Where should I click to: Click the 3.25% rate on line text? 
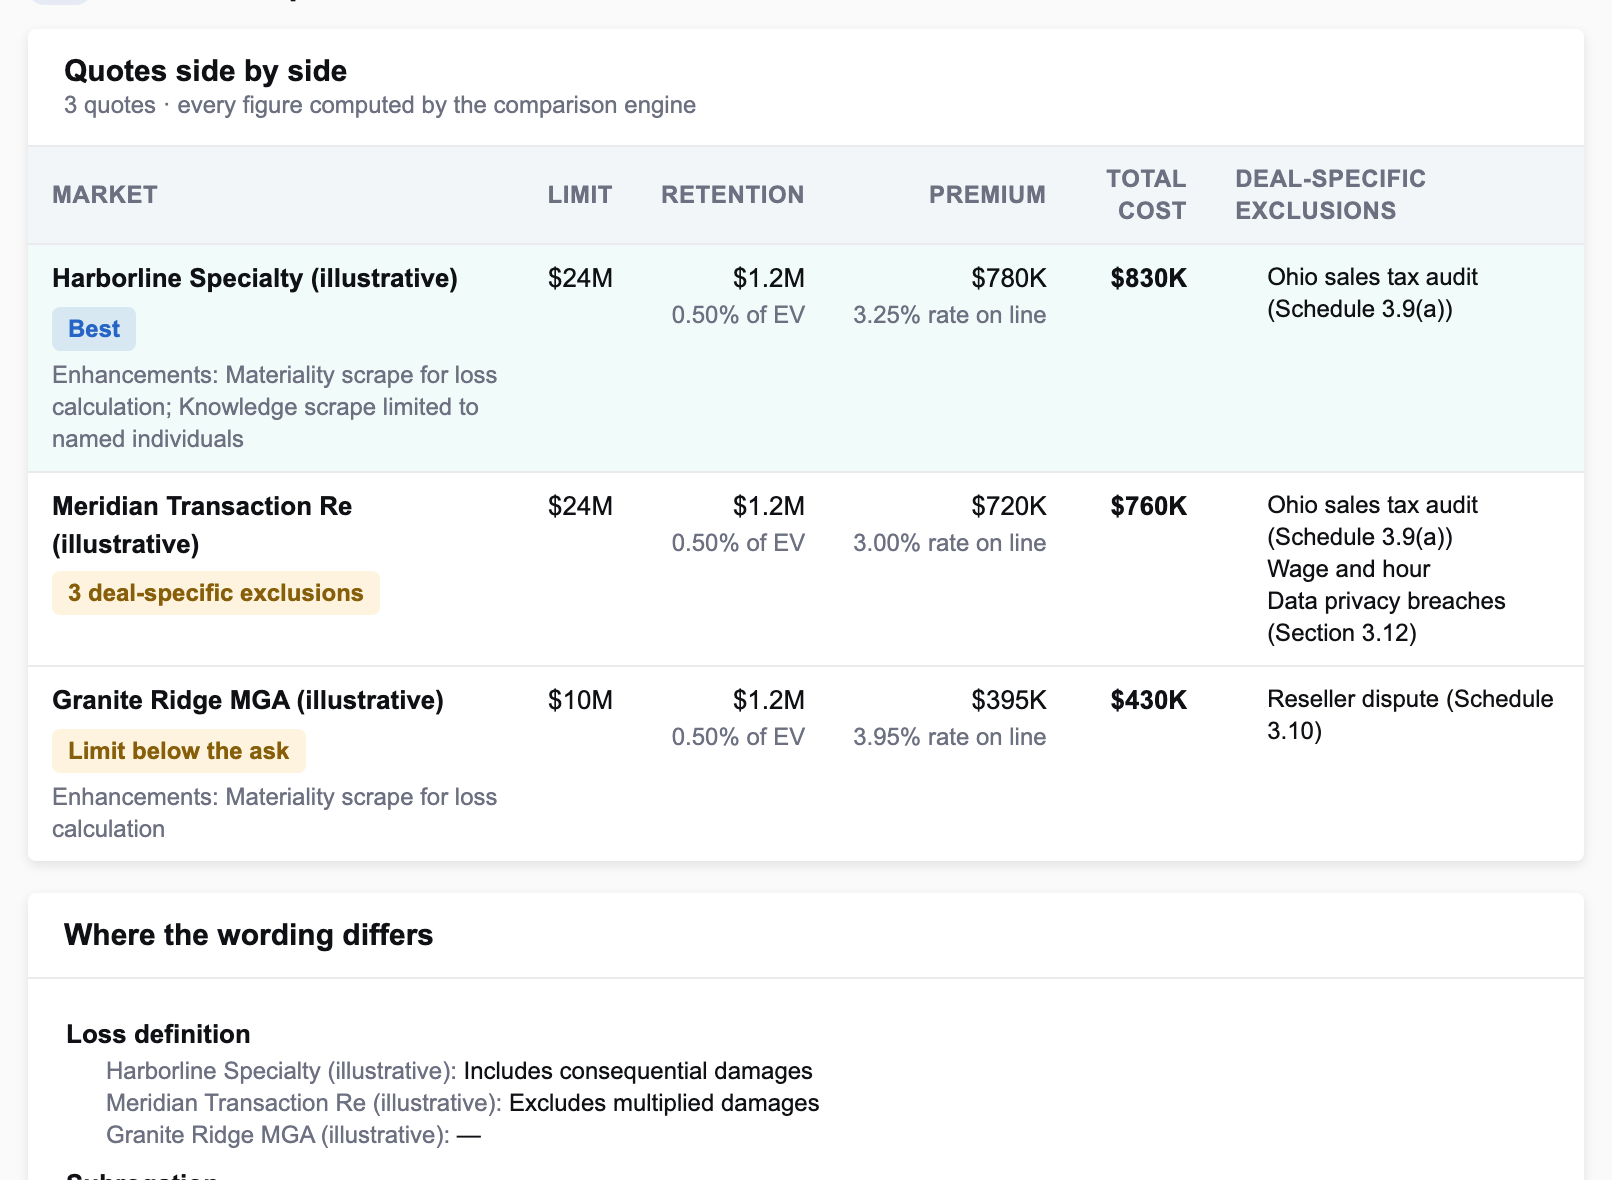tap(950, 315)
